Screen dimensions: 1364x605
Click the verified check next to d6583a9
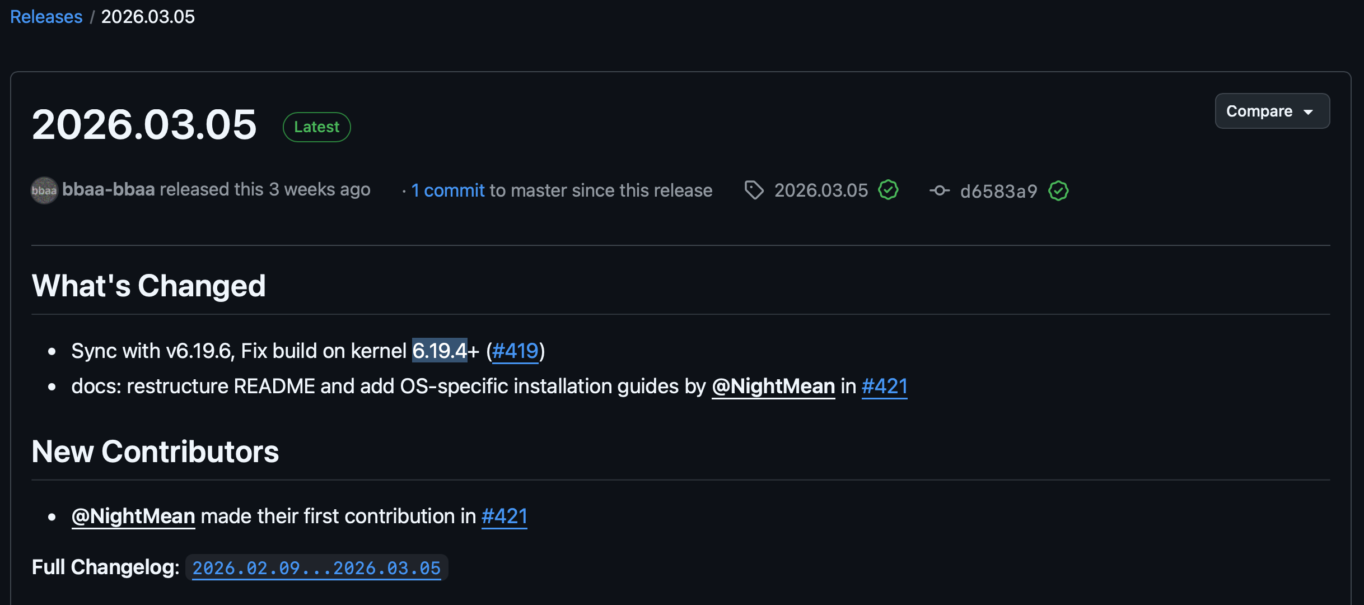pos(1058,190)
